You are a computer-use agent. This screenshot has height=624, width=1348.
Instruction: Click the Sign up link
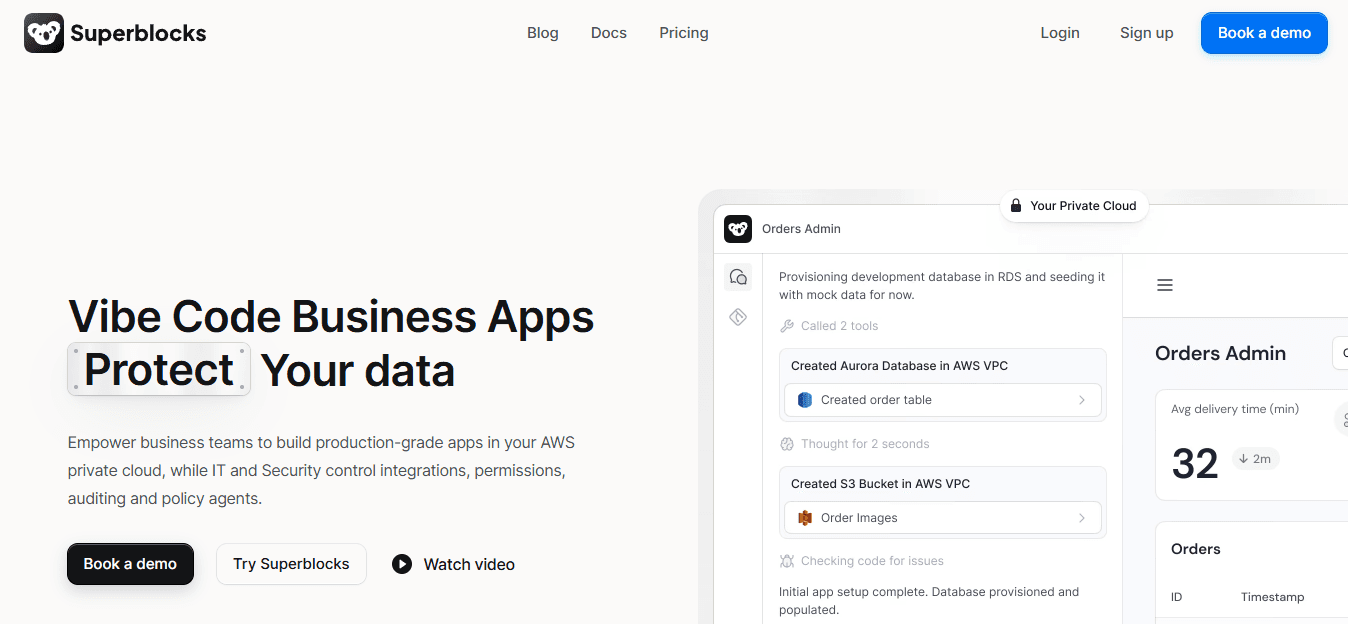coord(1147,33)
